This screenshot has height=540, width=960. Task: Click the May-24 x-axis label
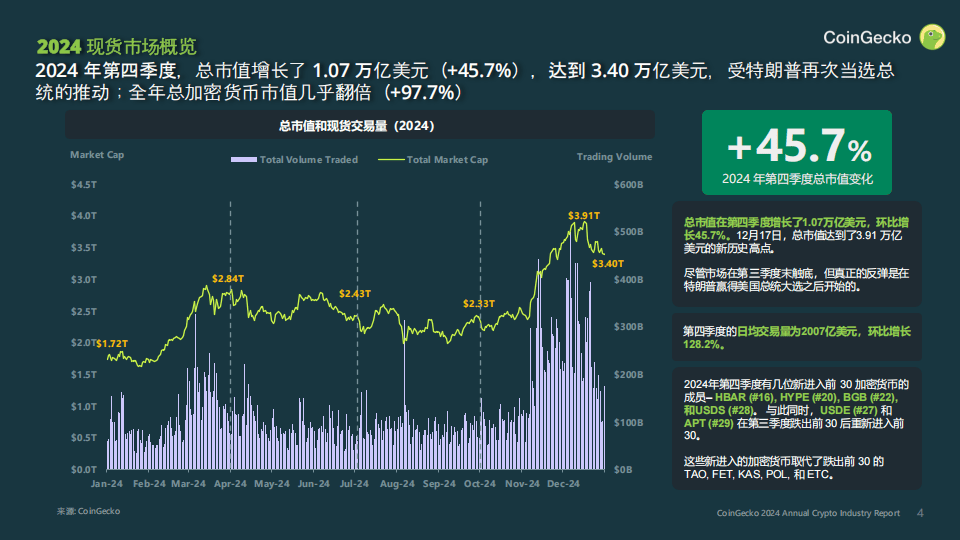pos(272,484)
